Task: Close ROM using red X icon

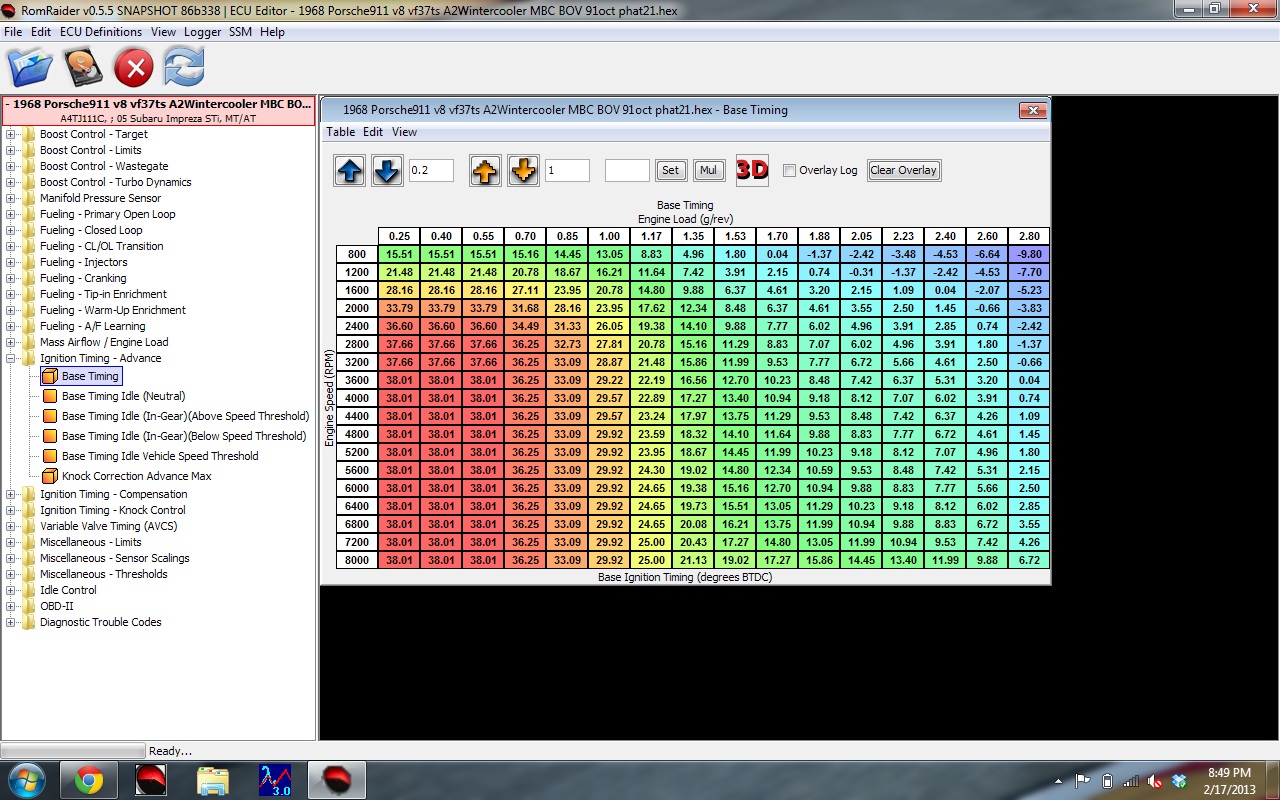Action: (133, 68)
